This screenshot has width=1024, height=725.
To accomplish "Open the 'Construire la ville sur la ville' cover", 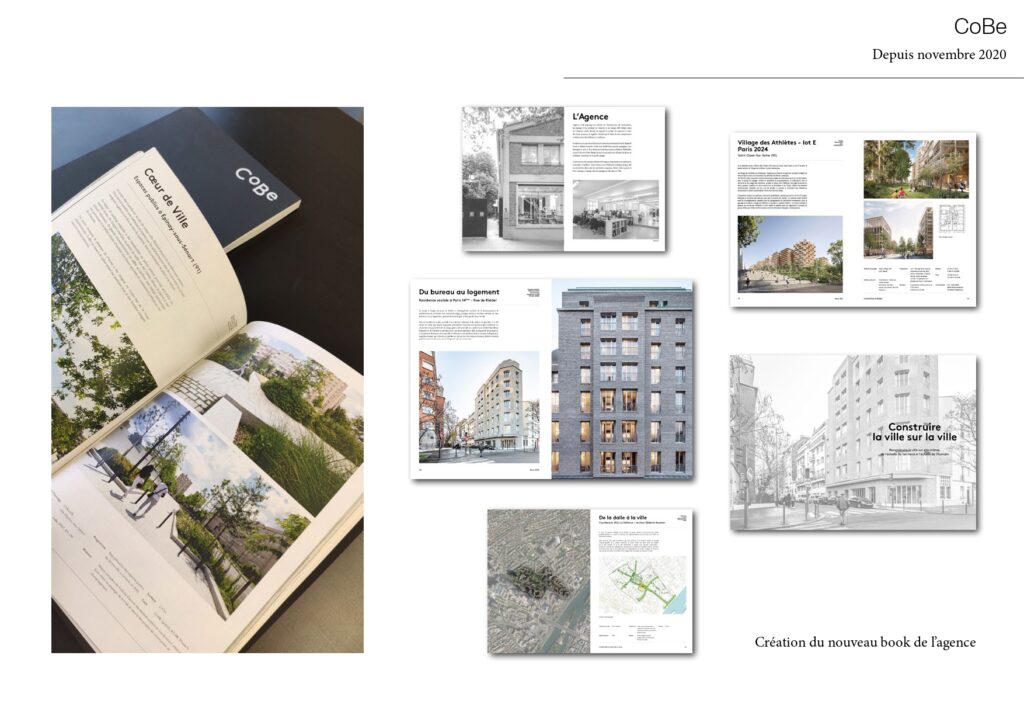I will 853,441.
